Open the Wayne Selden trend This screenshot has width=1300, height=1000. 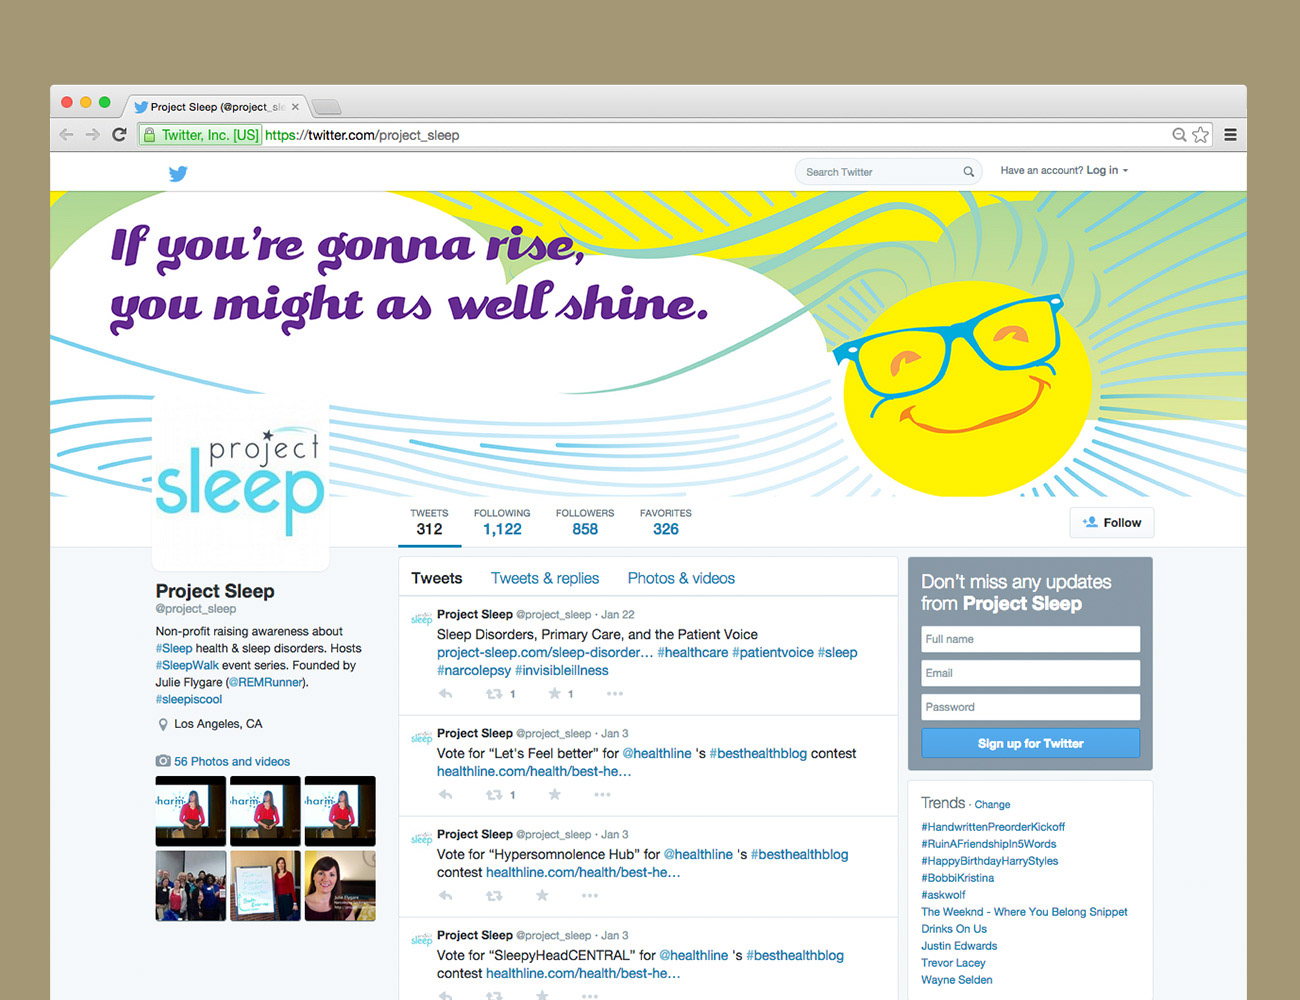pyautogui.click(x=957, y=980)
